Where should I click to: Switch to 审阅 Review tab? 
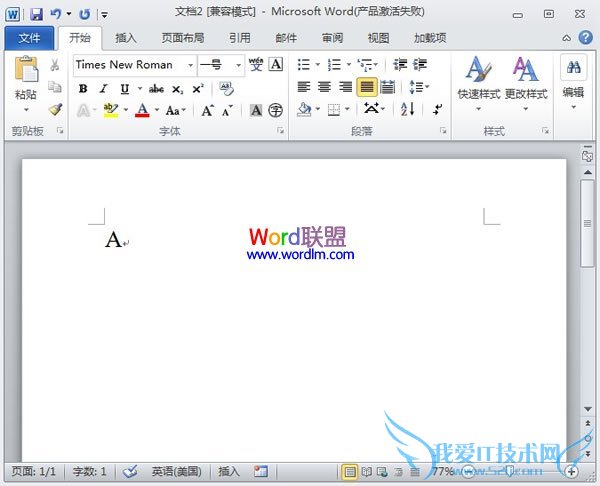tap(332, 38)
